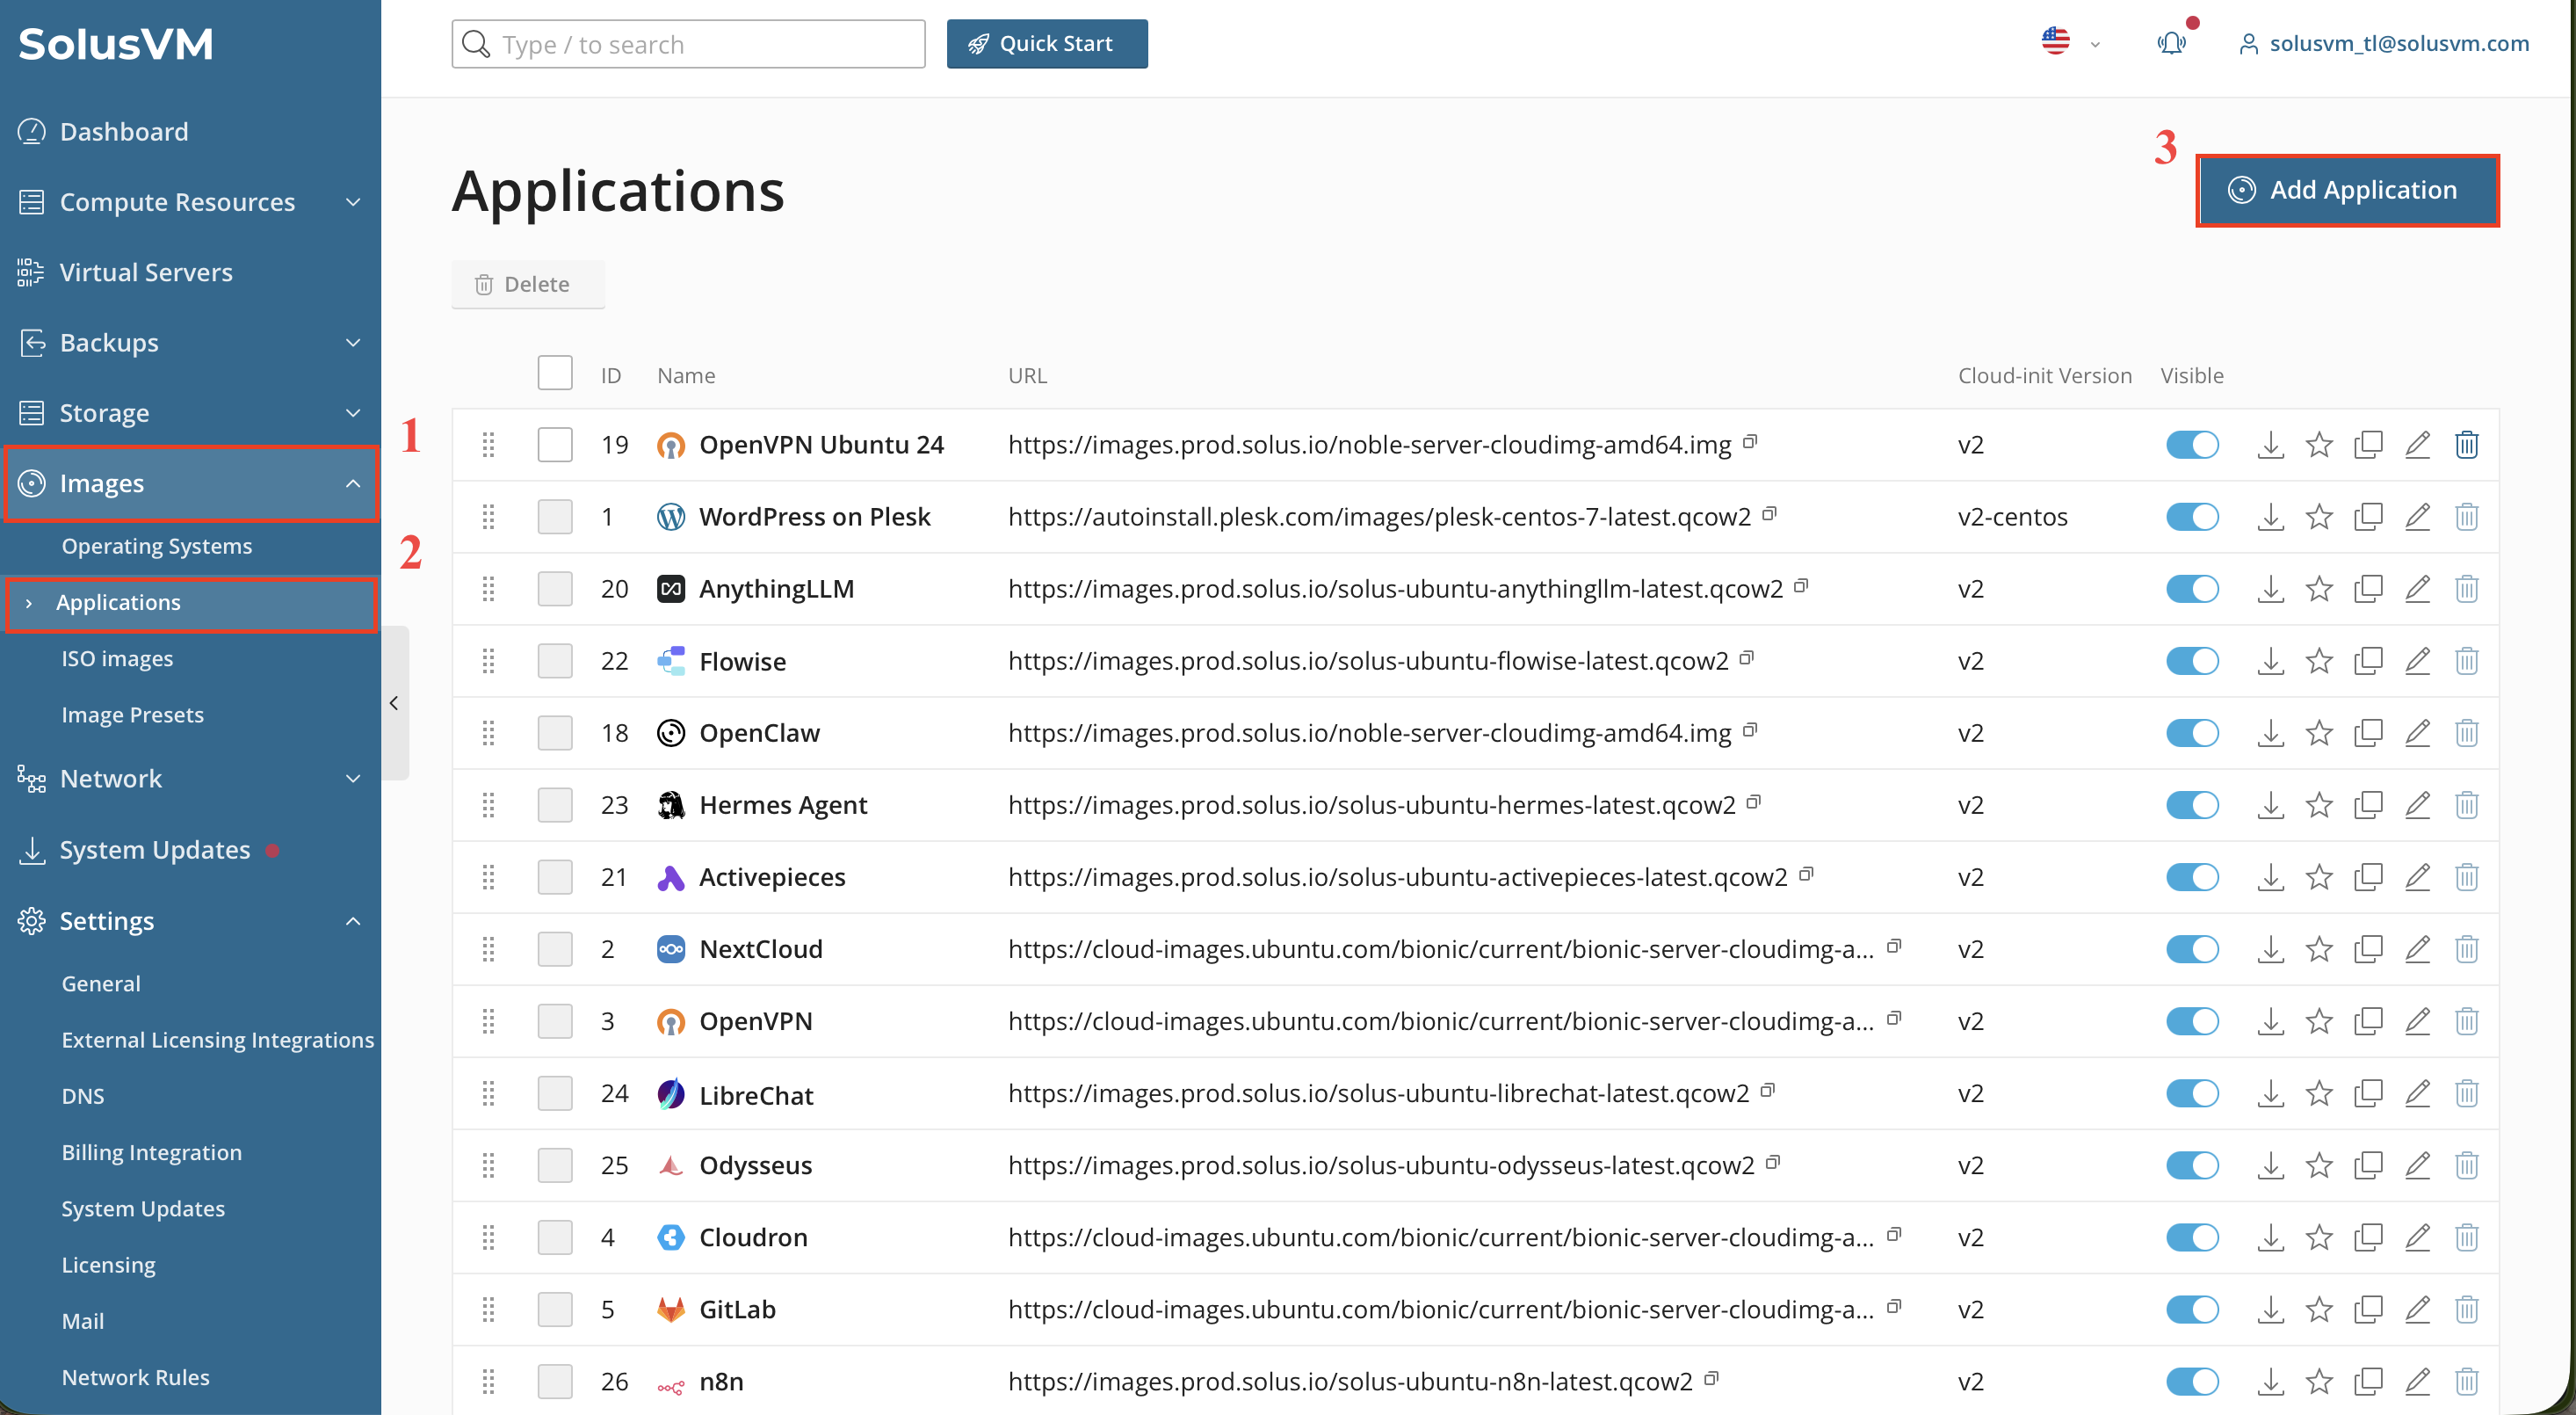Click the magnifier icon in search box
The width and height of the screenshot is (2576, 1415).
(x=476, y=44)
